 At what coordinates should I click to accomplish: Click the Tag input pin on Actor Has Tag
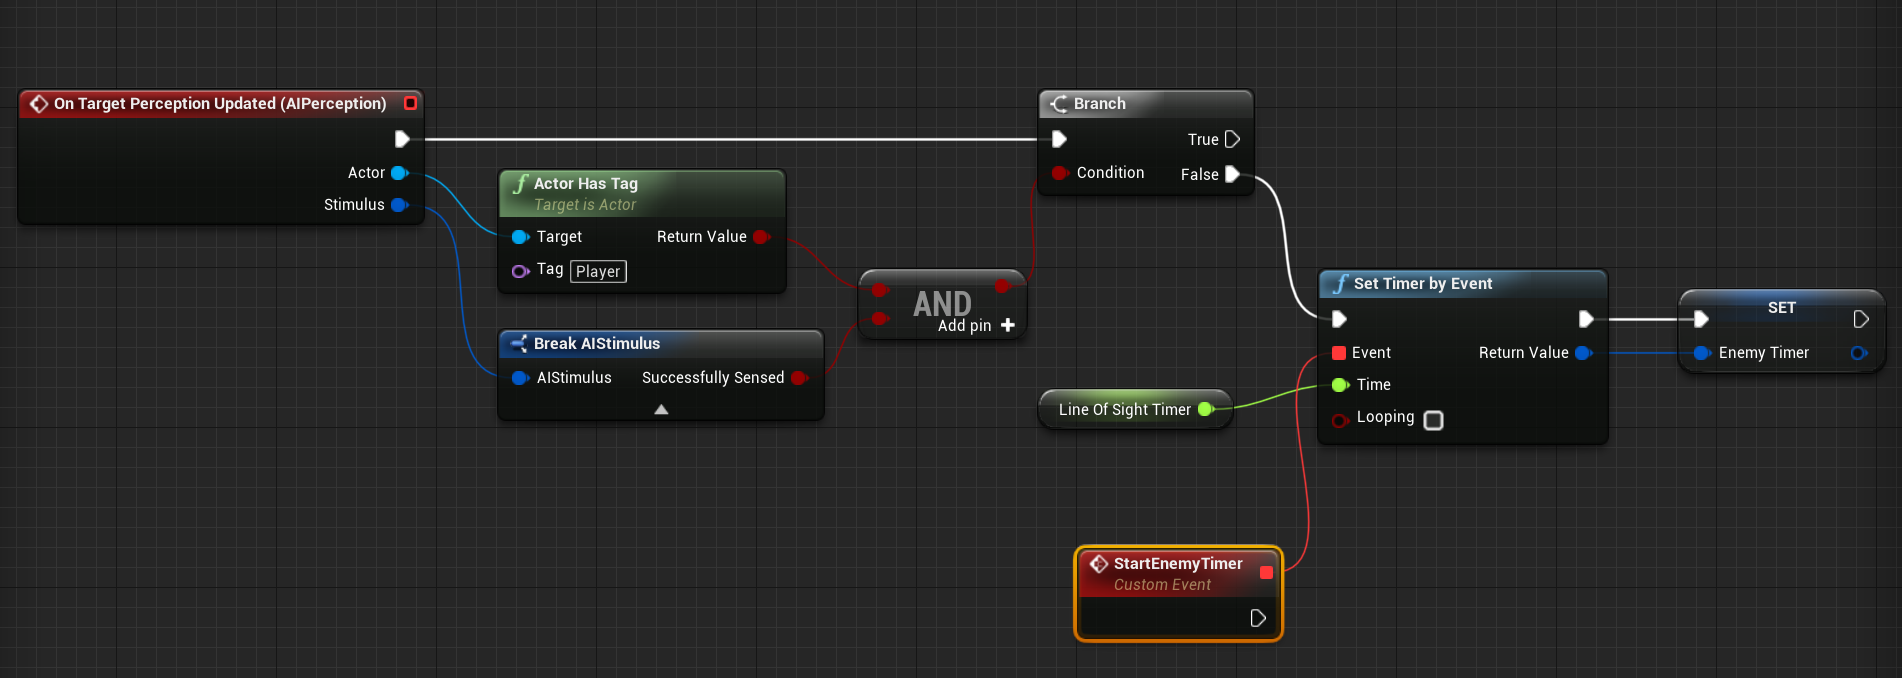tap(520, 271)
